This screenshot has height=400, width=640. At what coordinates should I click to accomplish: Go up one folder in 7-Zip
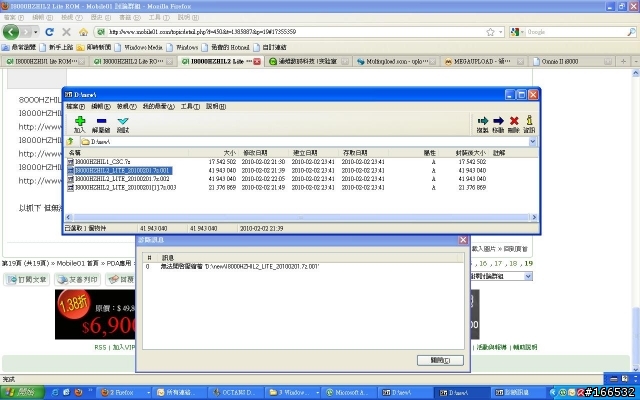[70, 142]
